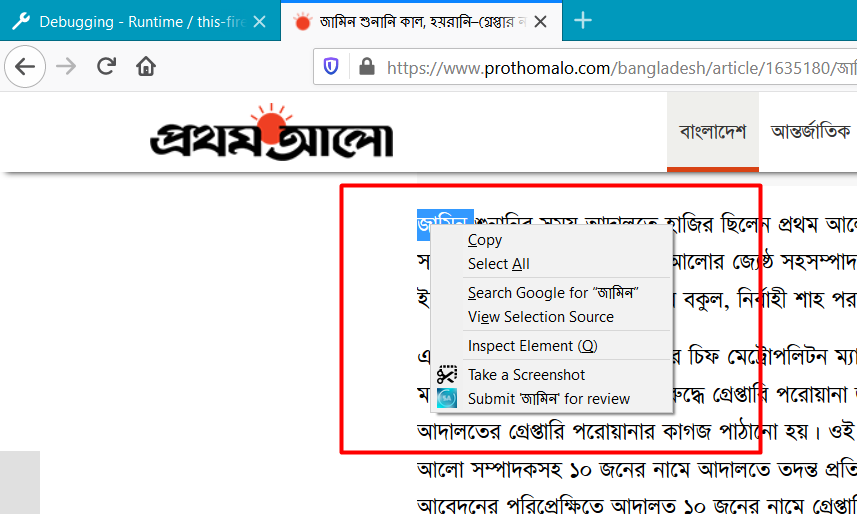Close the Prothom Alo article tab
This screenshot has height=514, width=857.
540,21
